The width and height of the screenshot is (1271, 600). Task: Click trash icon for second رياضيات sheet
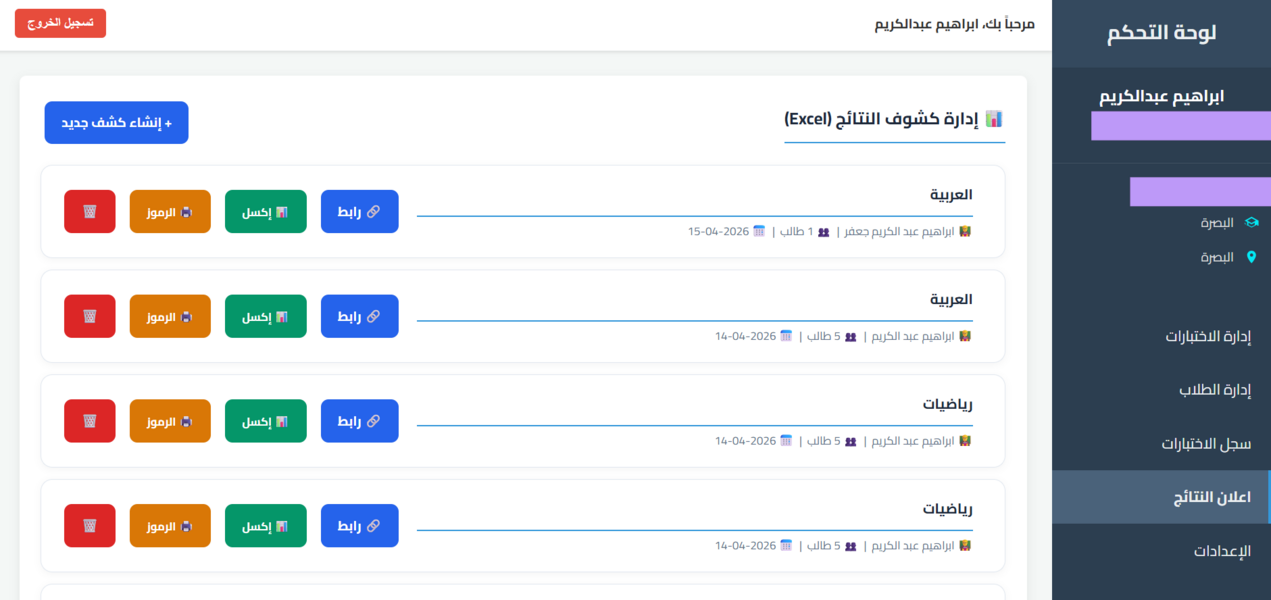(89, 526)
